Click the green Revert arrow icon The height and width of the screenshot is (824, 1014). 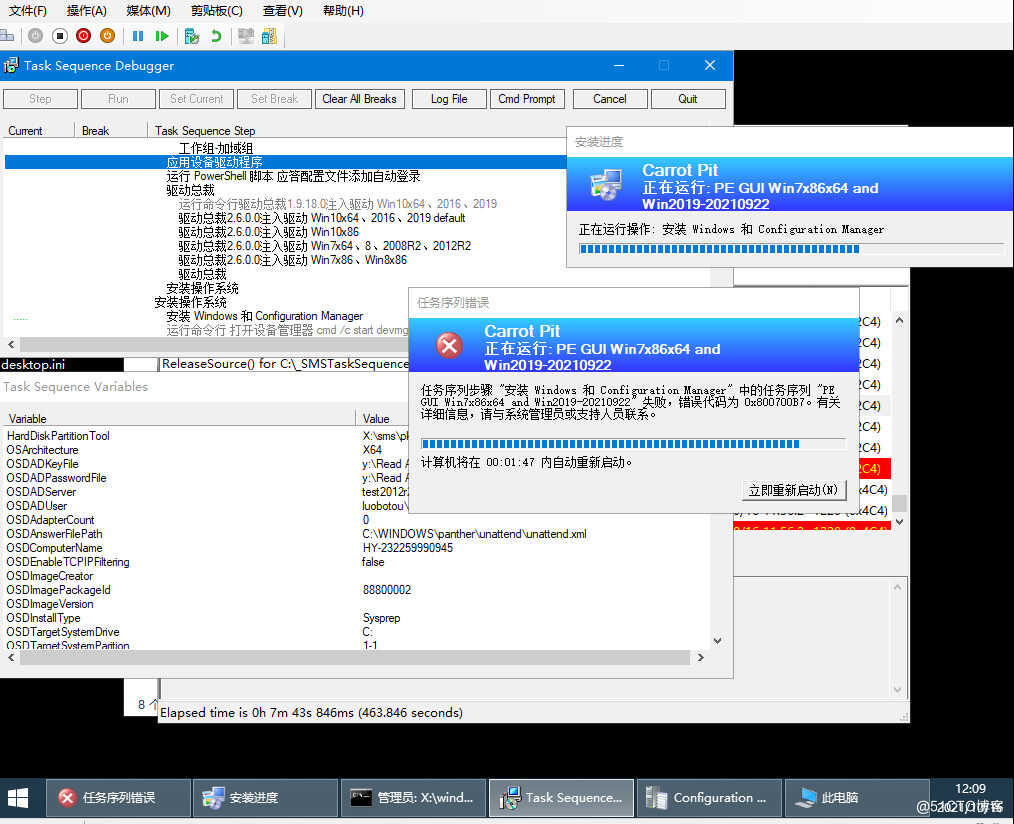(x=216, y=36)
